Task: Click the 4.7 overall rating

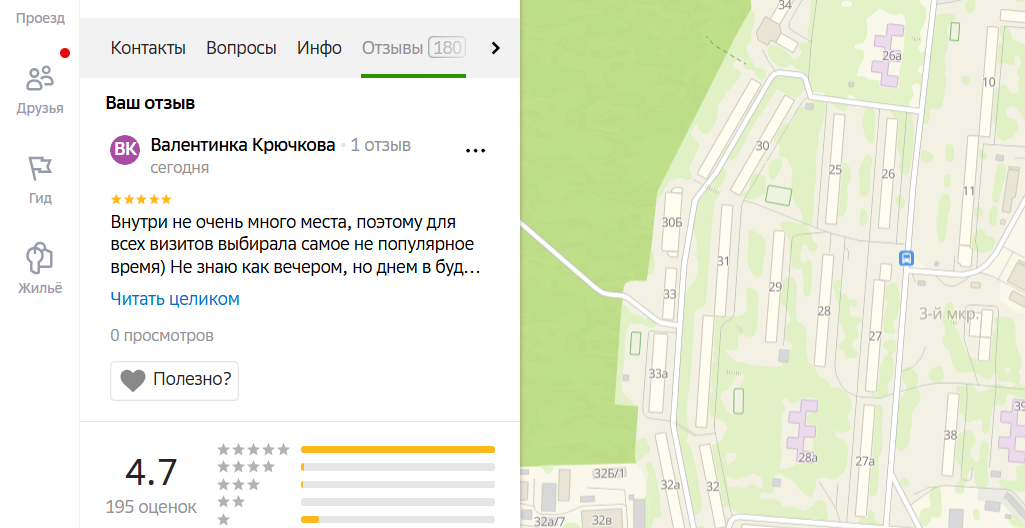Action: point(151,472)
